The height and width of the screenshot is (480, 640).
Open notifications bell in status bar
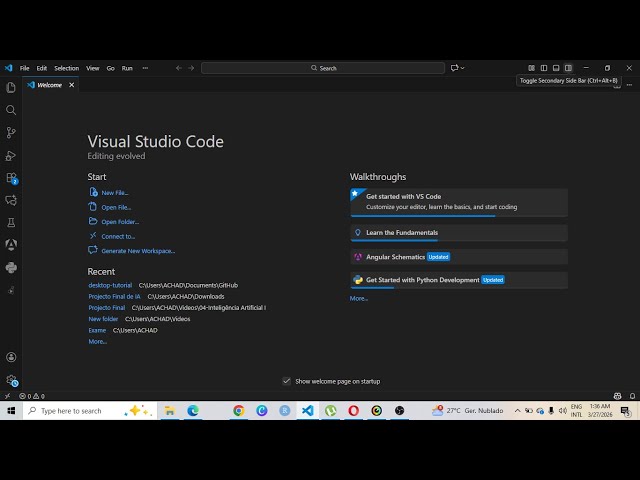point(632,396)
